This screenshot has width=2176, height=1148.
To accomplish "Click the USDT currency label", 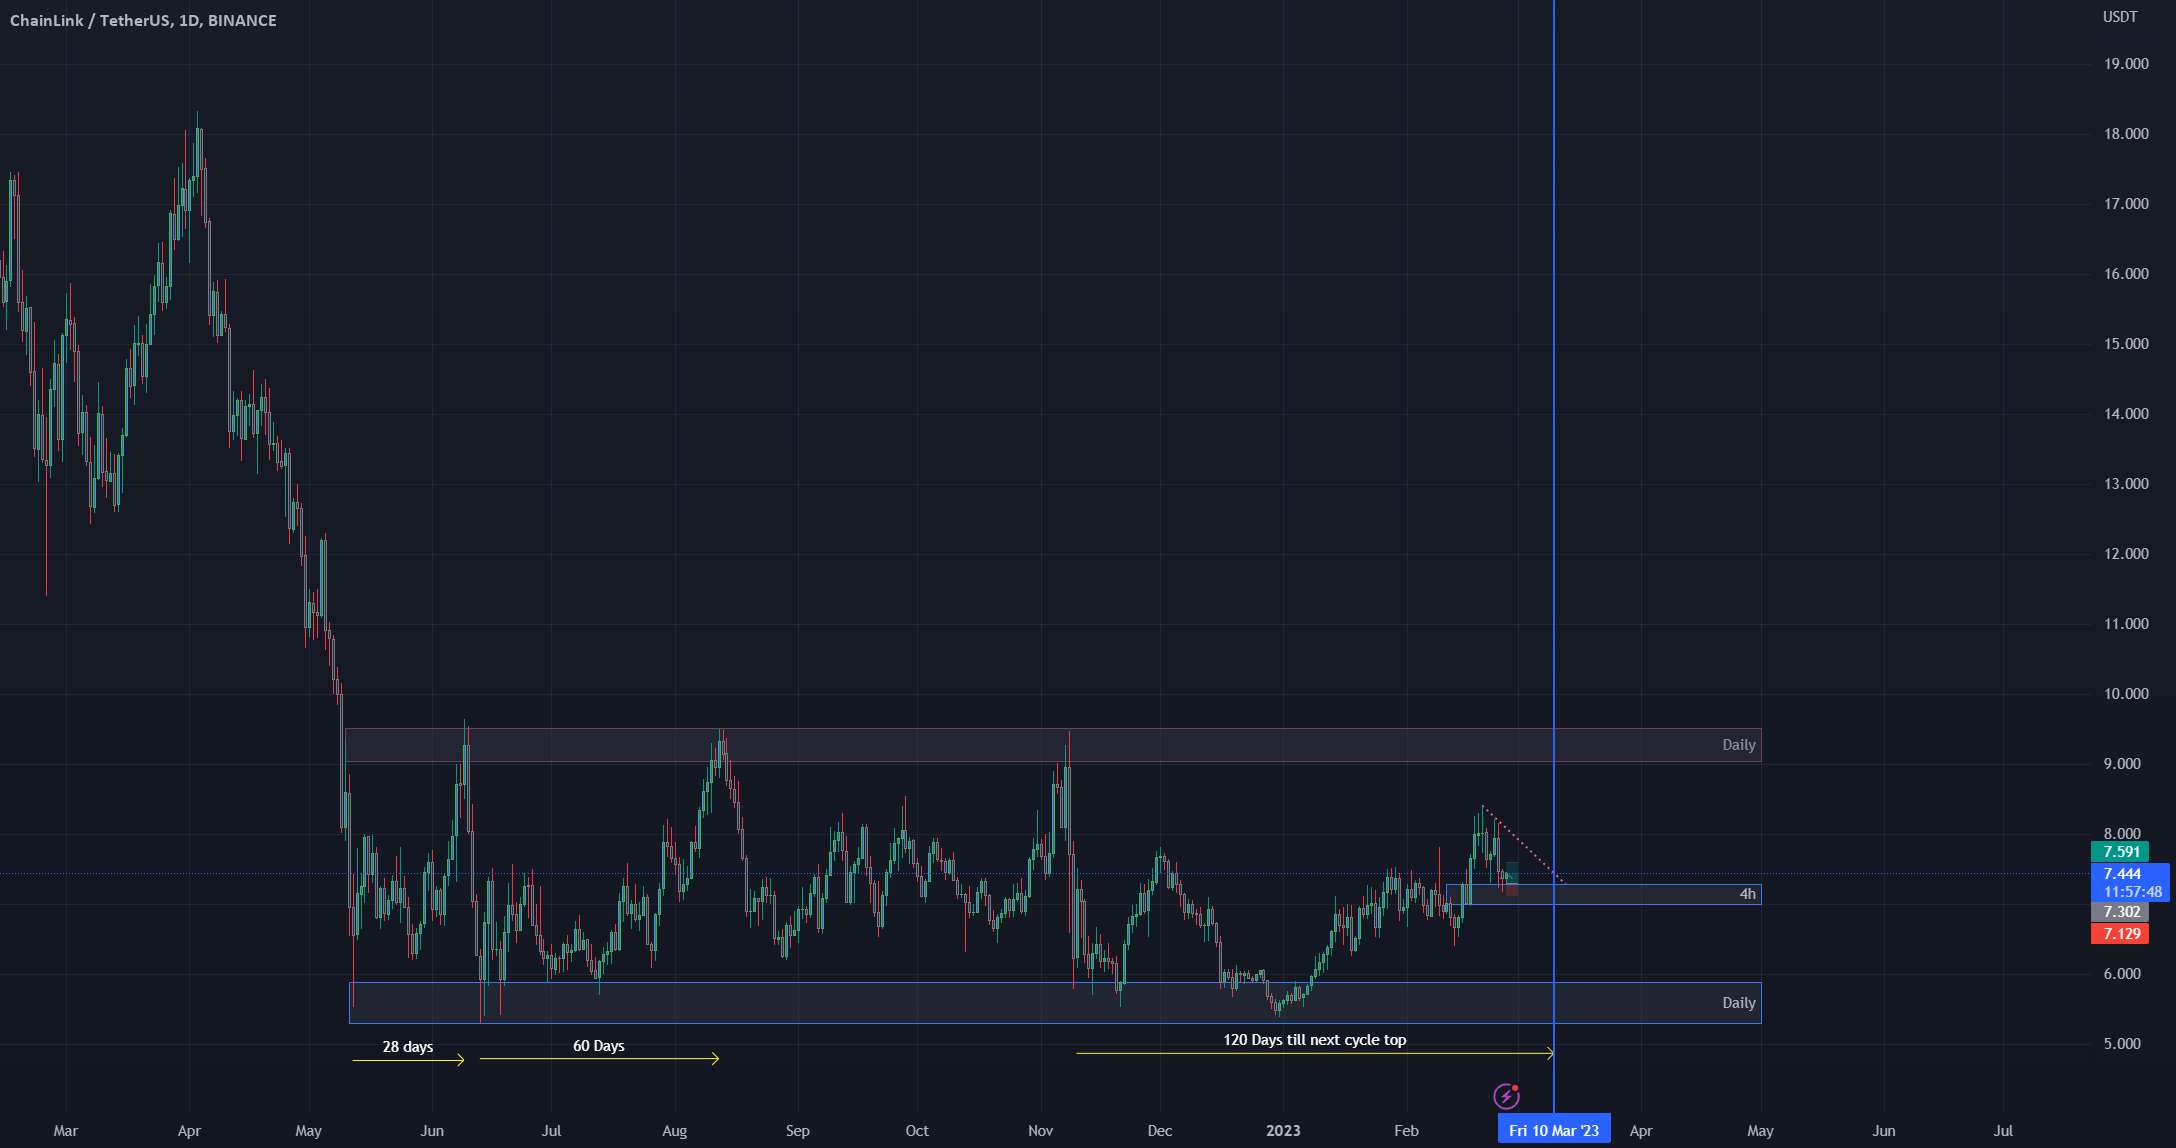I will pos(2120,16).
